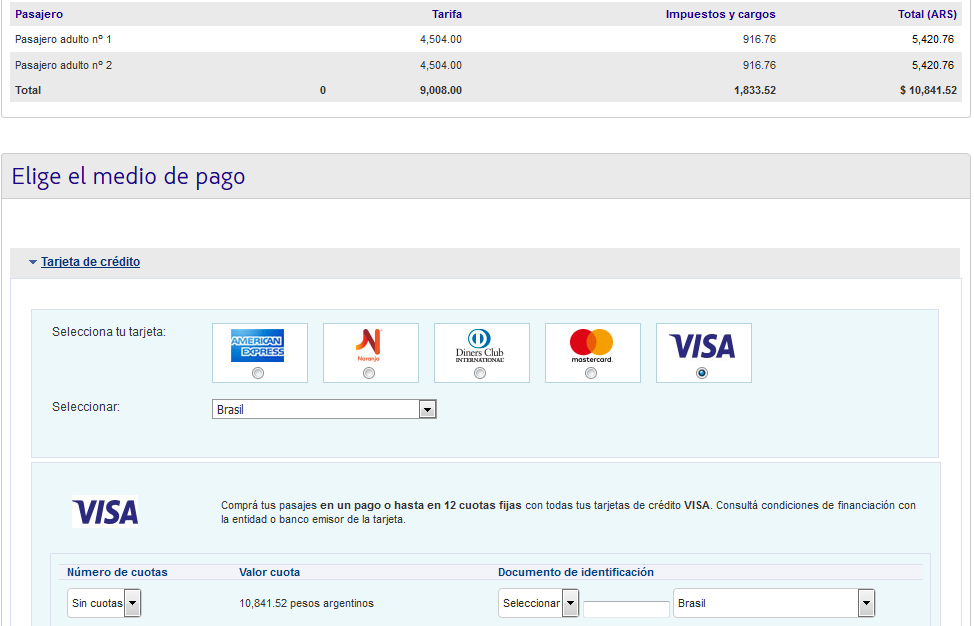This screenshot has height=626, width=974.
Task: Click the Impuestos y cargos column header
Action: (x=720, y=14)
